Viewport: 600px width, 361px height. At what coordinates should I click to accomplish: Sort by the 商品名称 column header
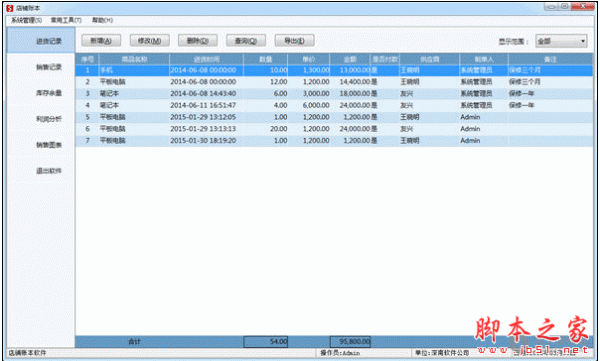coord(134,59)
